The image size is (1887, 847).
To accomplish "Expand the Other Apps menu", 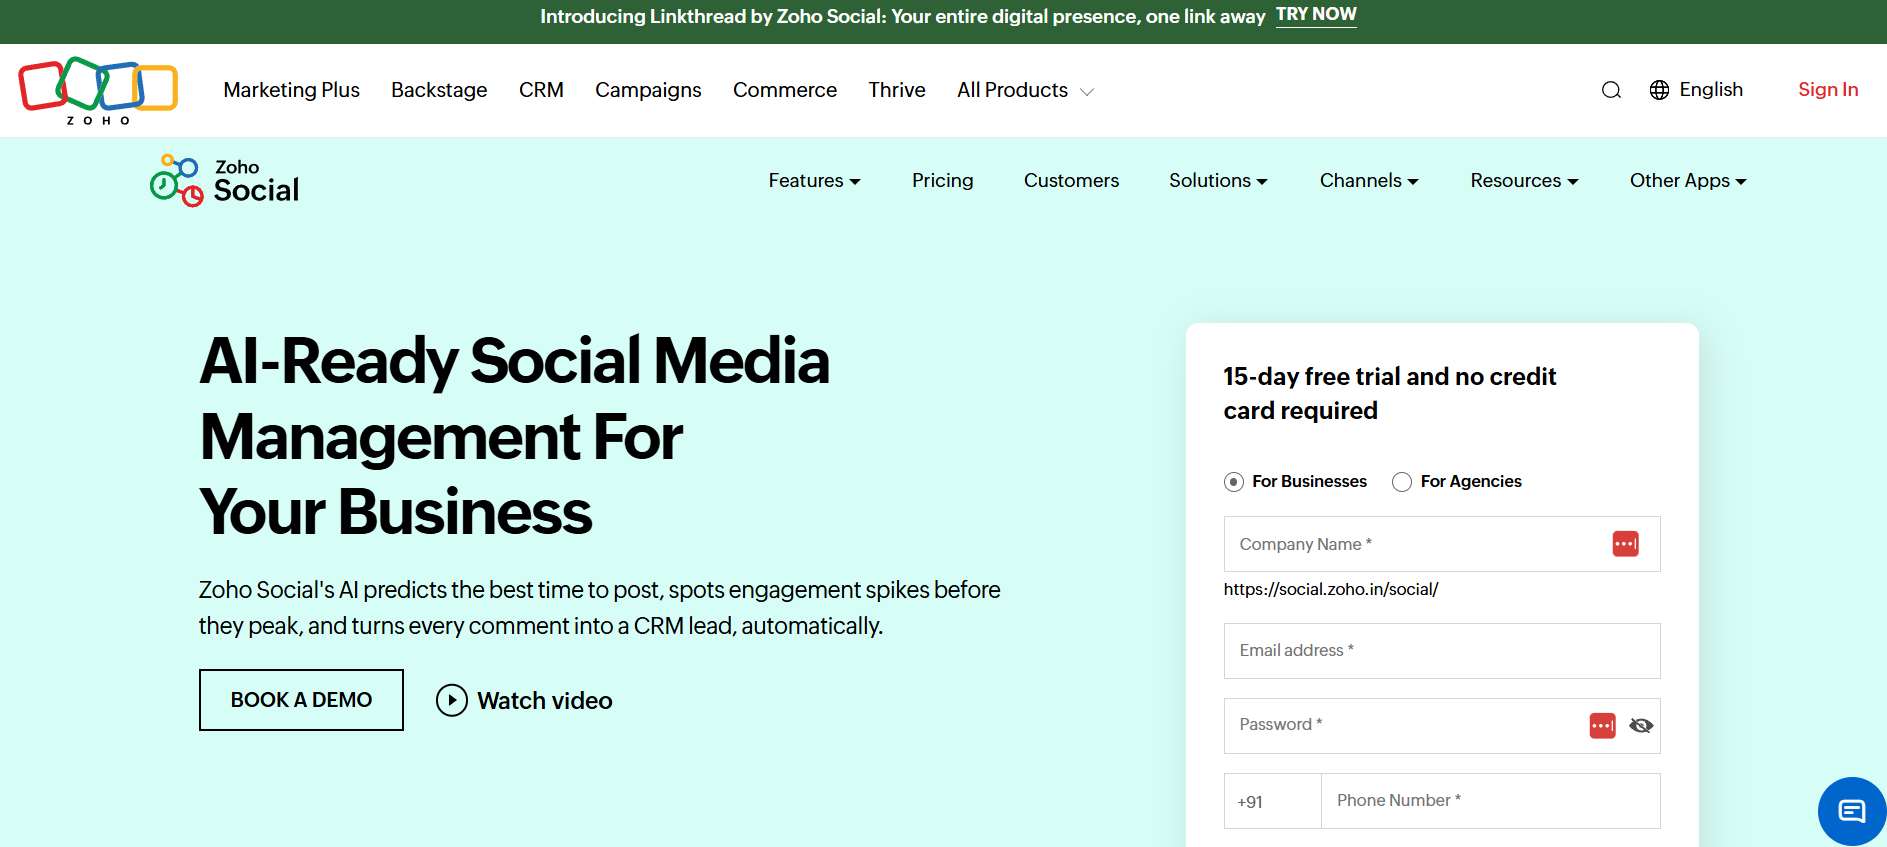I will pos(1688,181).
